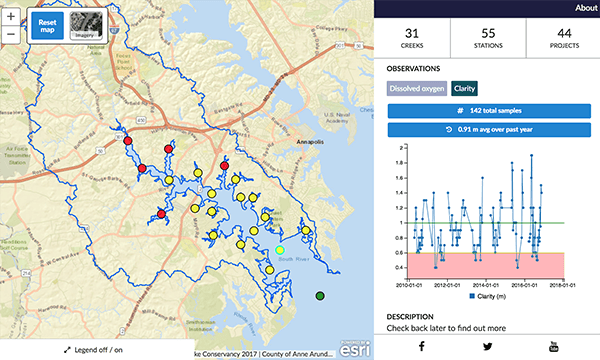Click the U.S. Naval Academy map label

point(337,118)
